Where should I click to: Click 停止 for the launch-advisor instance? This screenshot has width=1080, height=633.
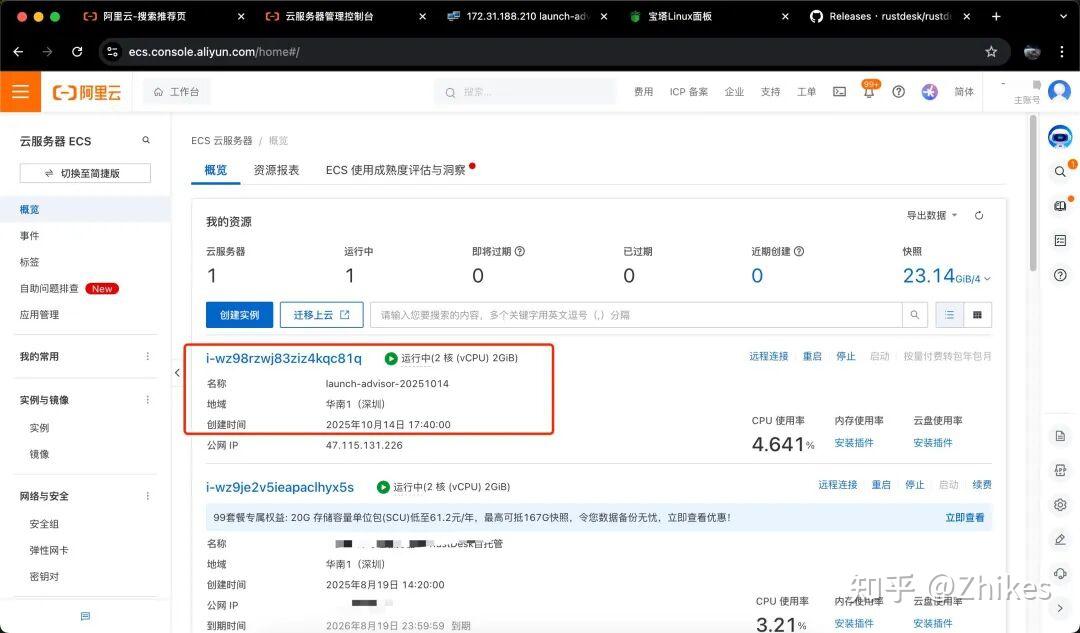point(846,356)
